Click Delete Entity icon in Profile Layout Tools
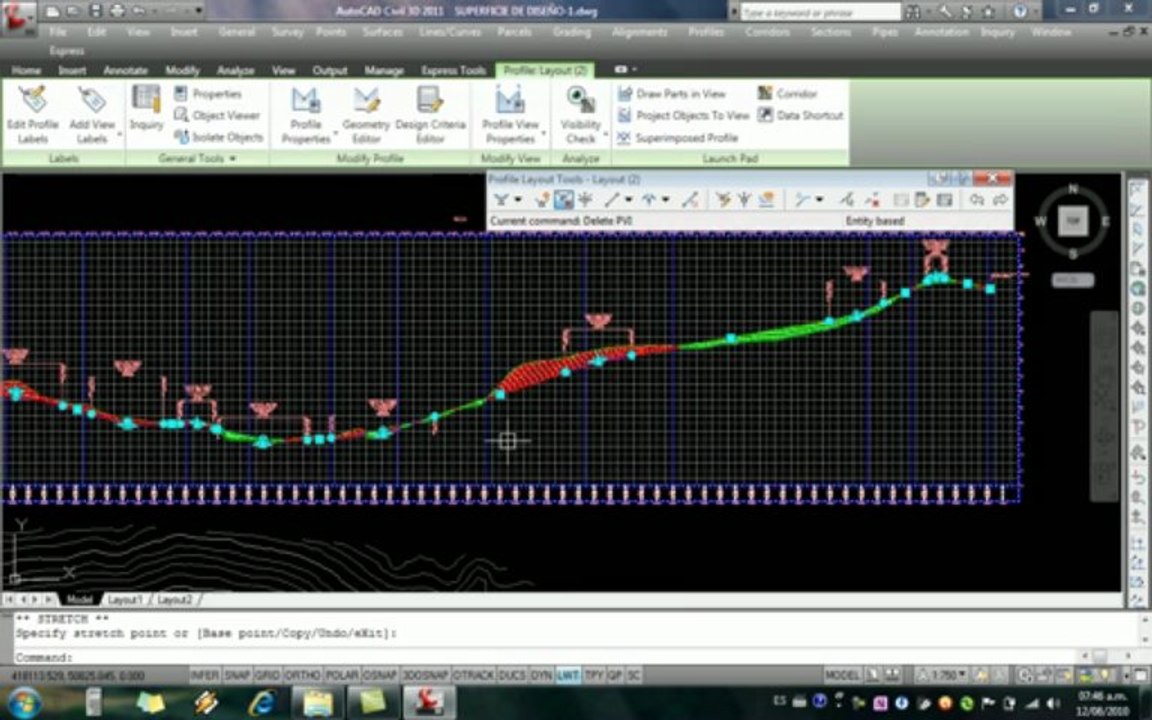 (872, 199)
